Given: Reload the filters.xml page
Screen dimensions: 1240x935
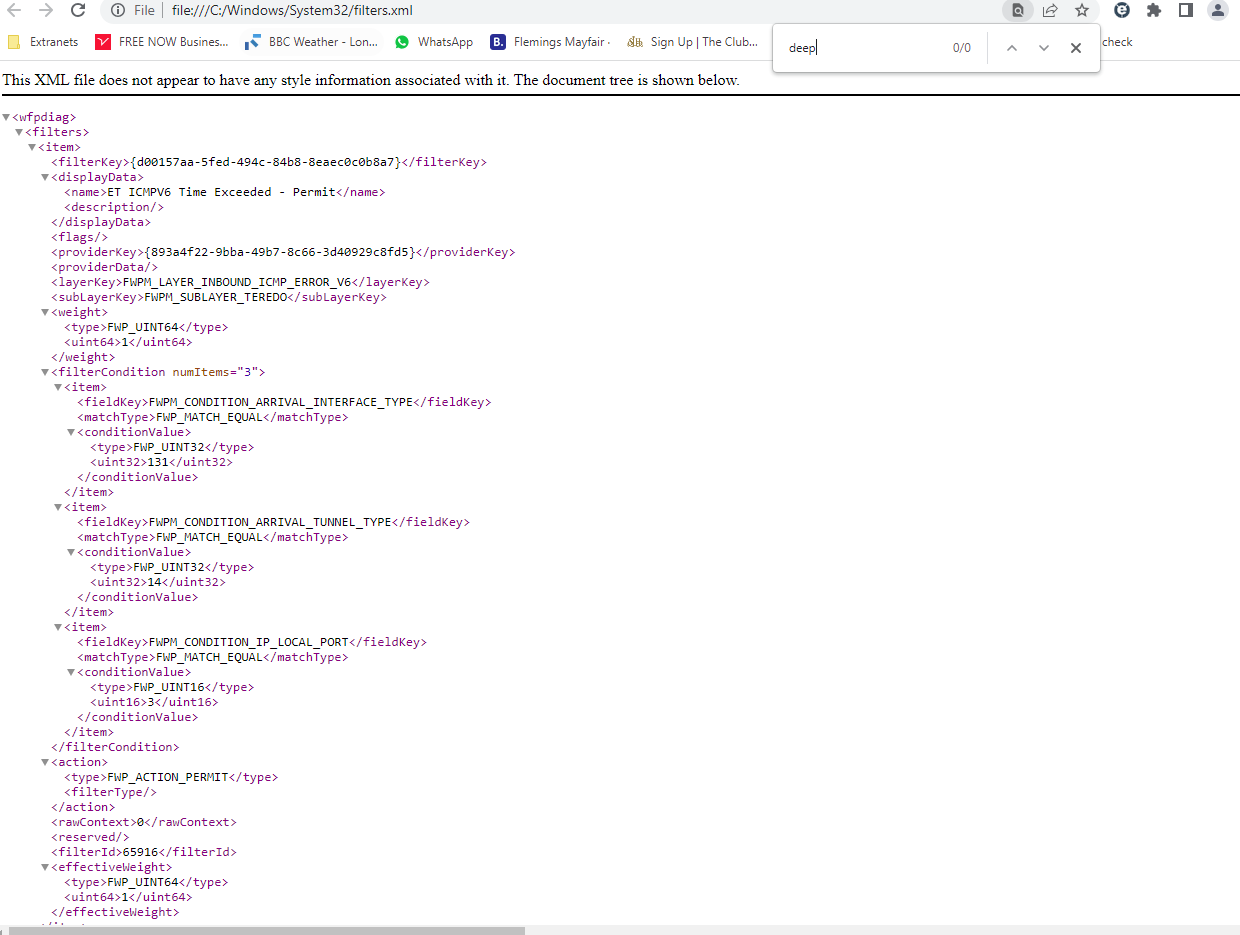Looking at the screenshot, I should click(x=78, y=11).
